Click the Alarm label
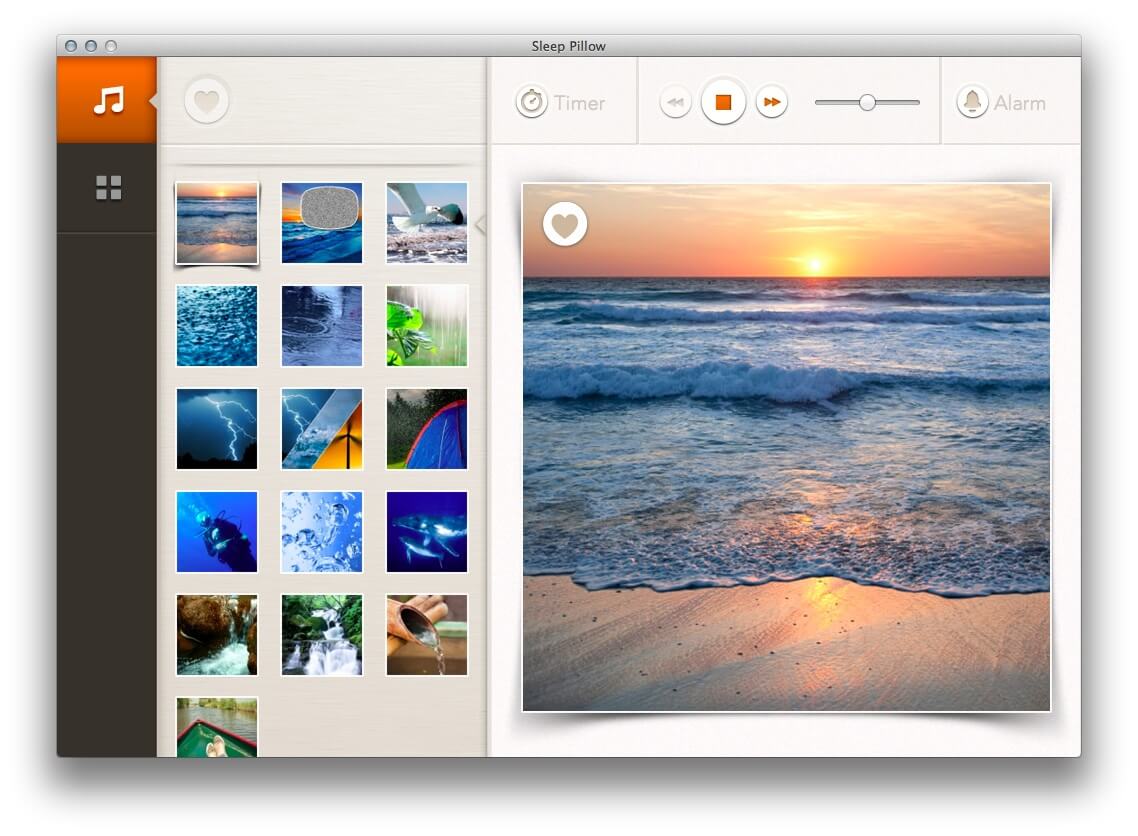Image resolution: width=1138 pixels, height=836 pixels. coord(1020,103)
